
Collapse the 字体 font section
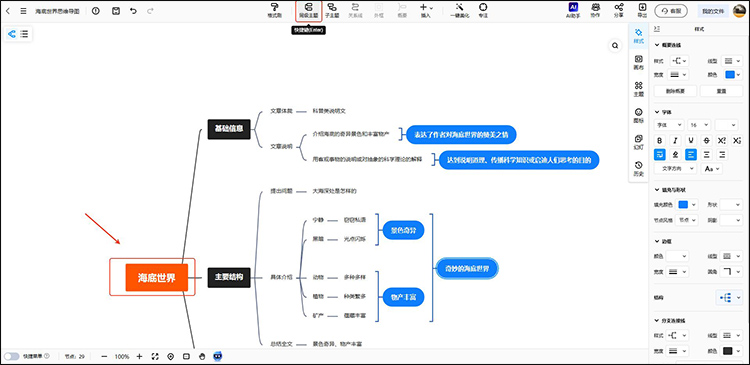657,112
